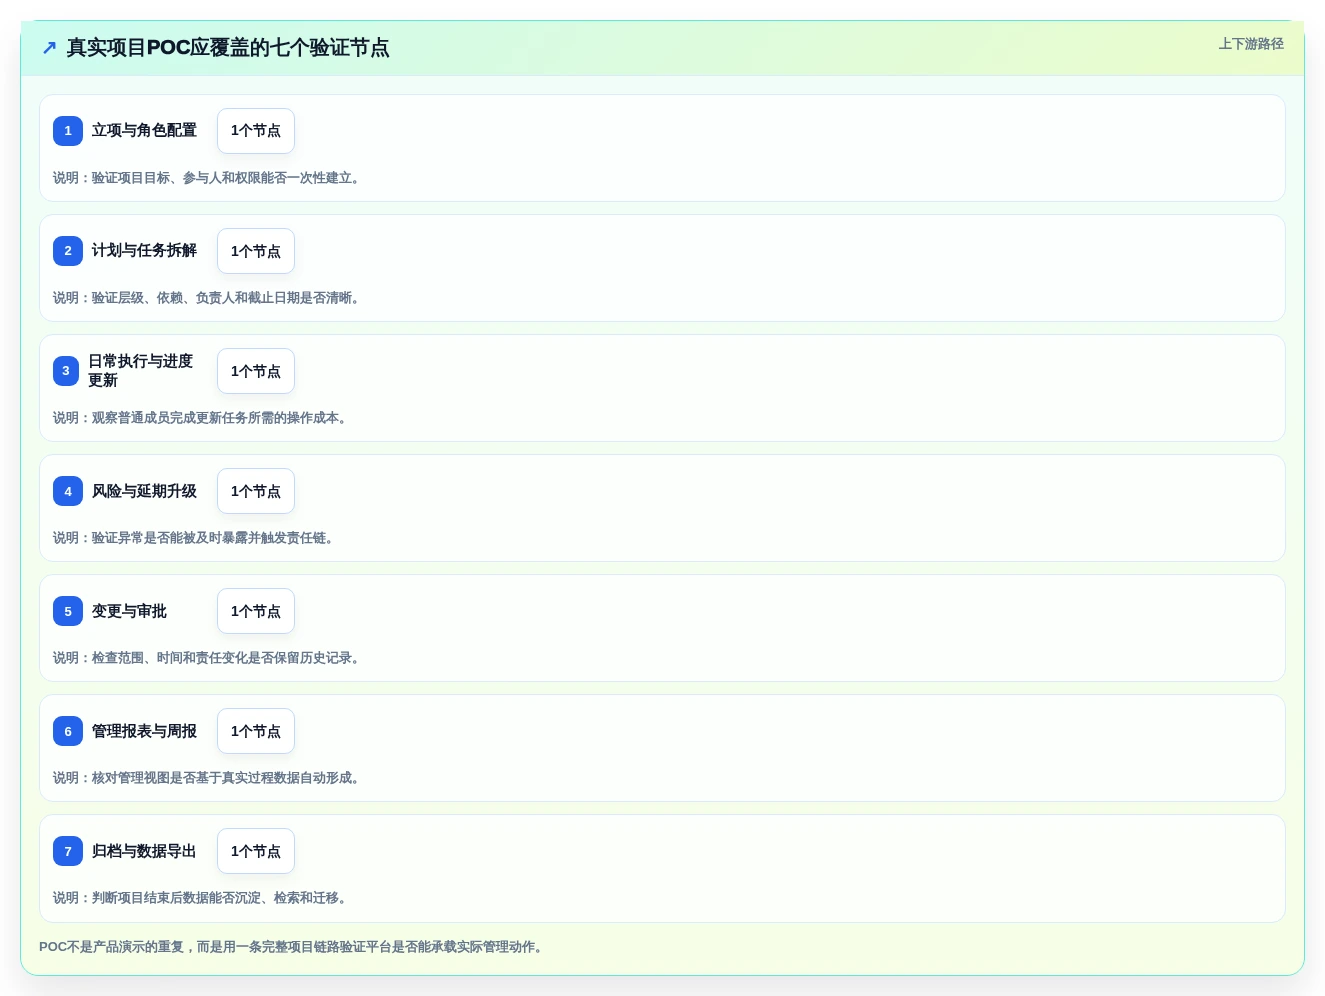Image resolution: width=1325 pixels, height=996 pixels.
Task: Select the 归档与数据导出 step title
Action: pyautogui.click(x=144, y=851)
